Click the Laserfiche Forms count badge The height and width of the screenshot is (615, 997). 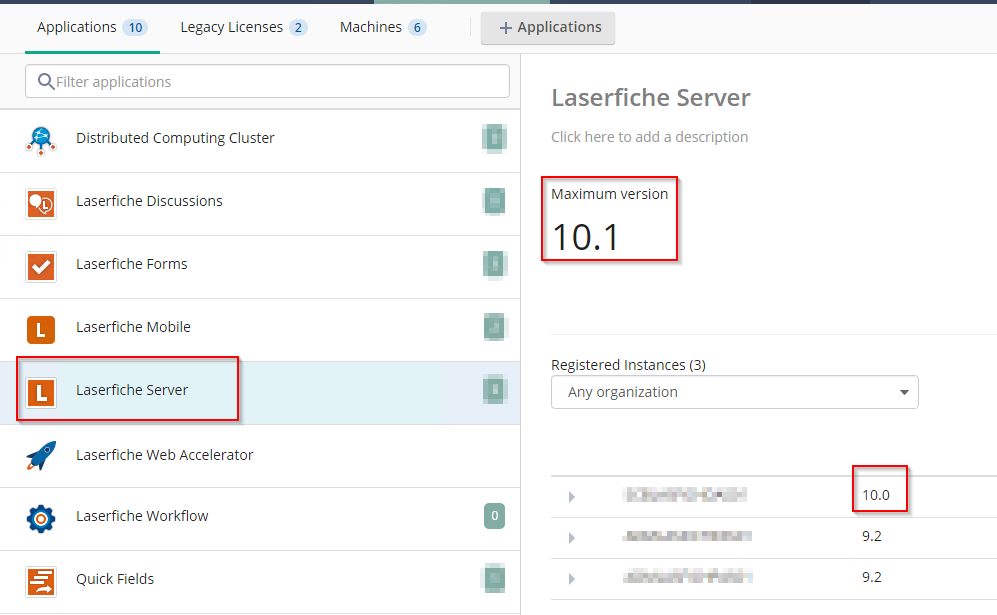(x=494, y=264)
